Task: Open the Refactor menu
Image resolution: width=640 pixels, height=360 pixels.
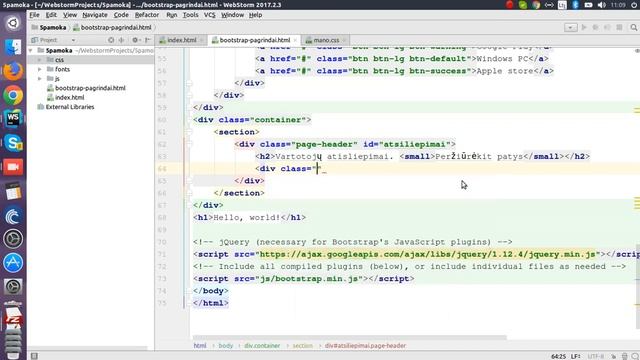Action: coord(147,15)
